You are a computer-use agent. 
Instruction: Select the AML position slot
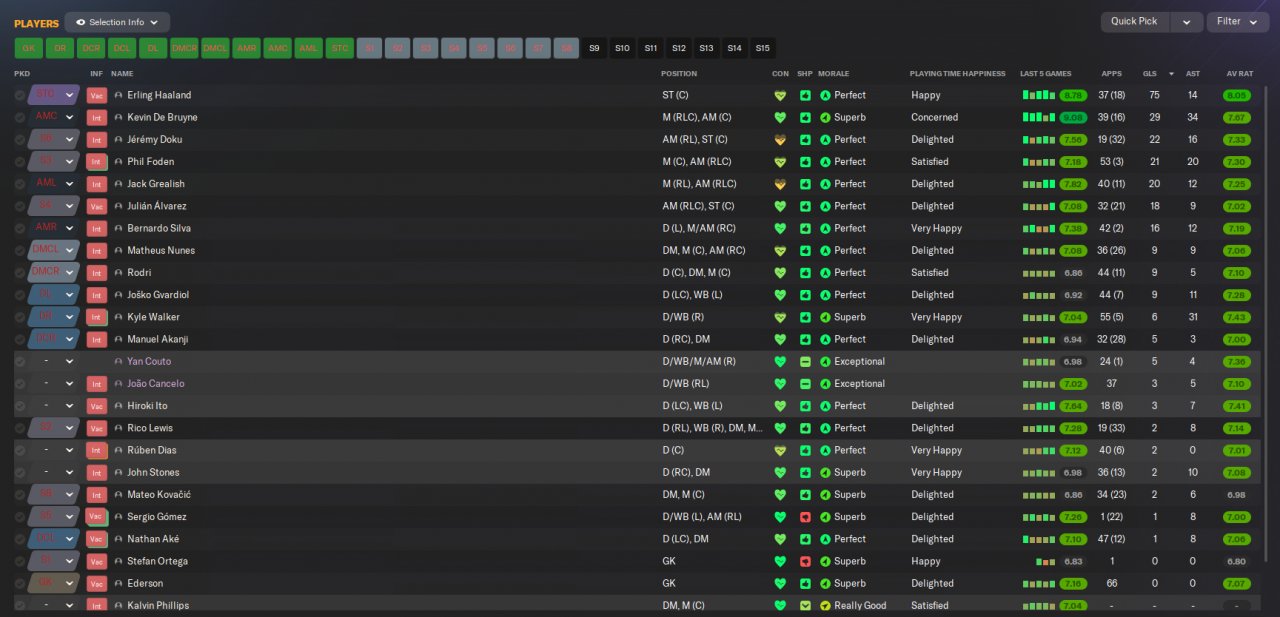(x=309, y=48)
